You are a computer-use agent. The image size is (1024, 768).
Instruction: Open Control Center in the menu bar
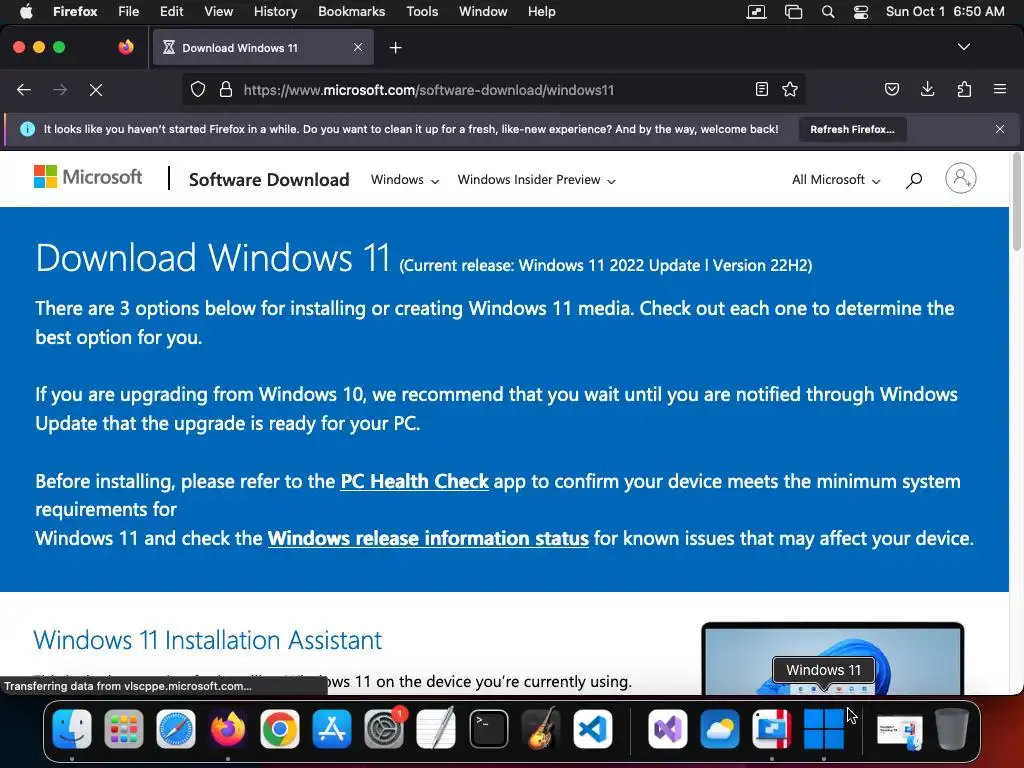click(861, 12)
